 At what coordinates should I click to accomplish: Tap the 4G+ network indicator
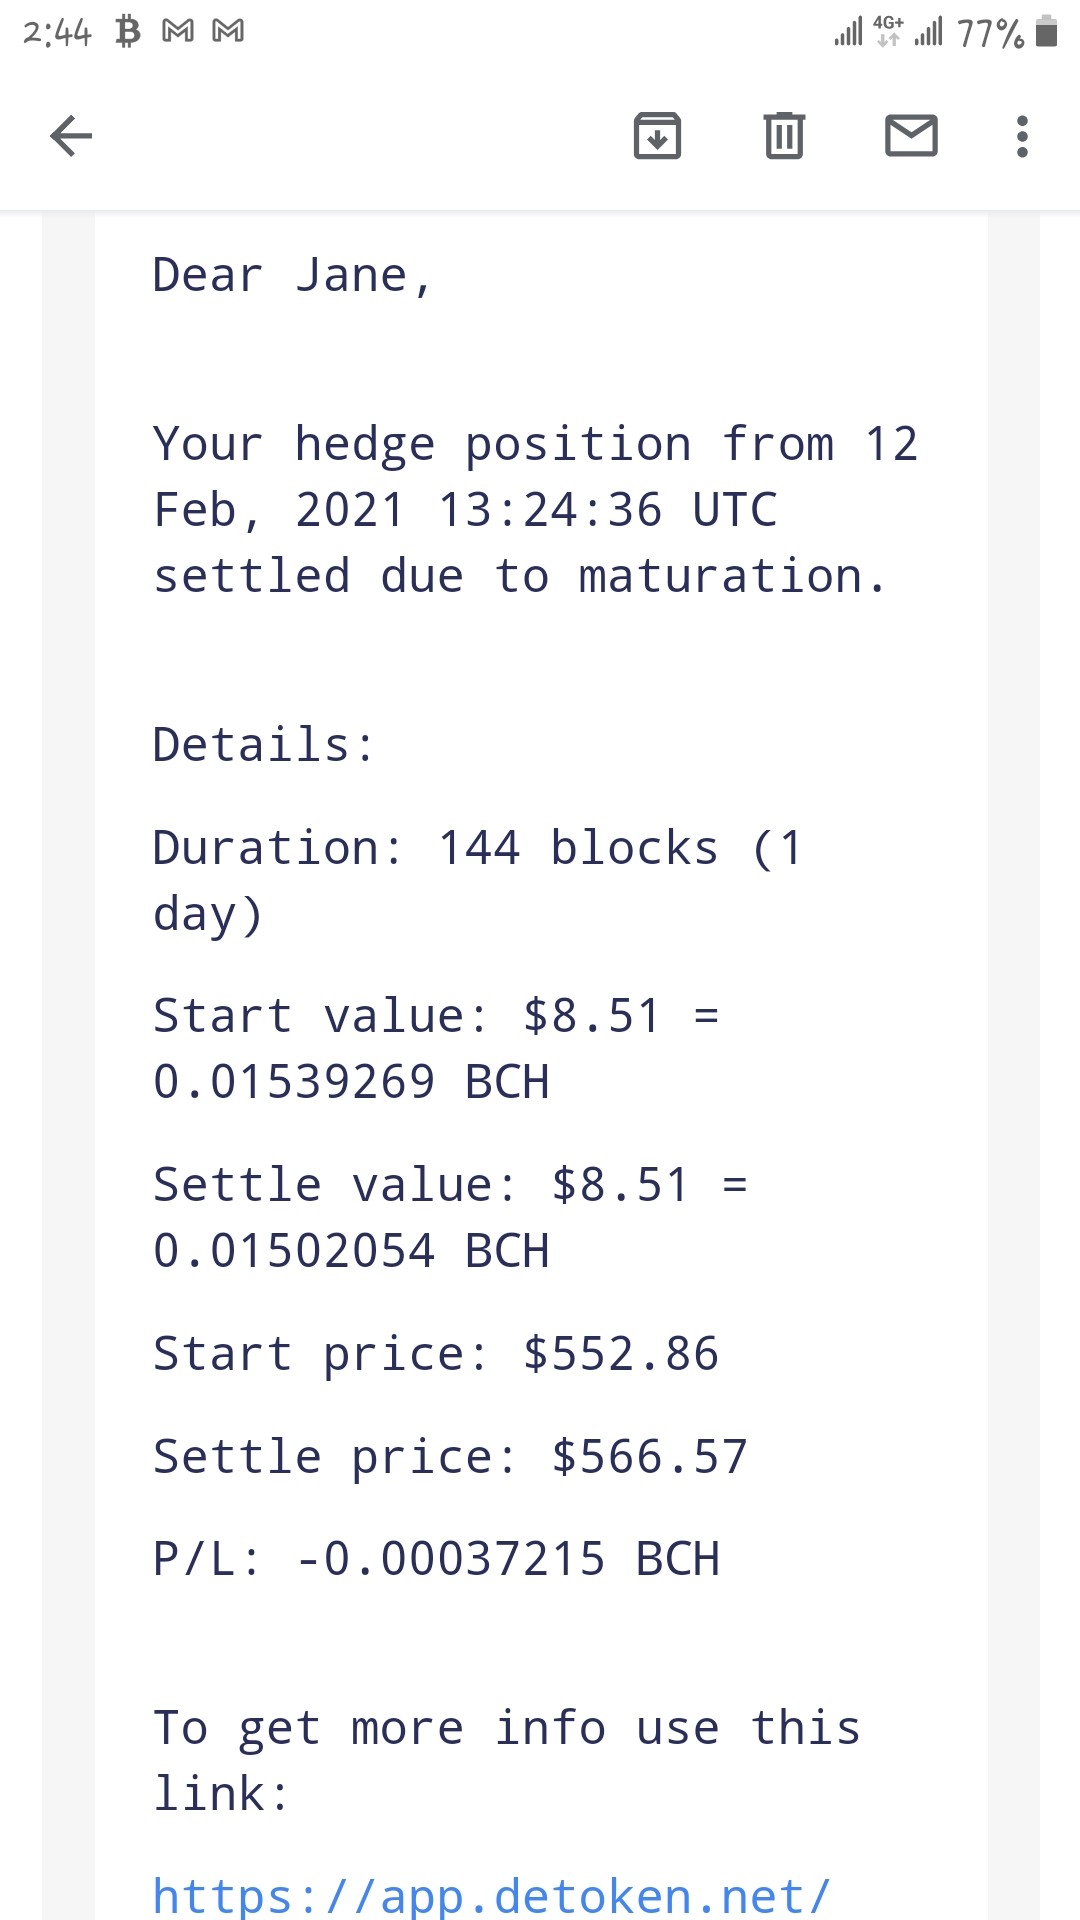[x=888, y=31]
